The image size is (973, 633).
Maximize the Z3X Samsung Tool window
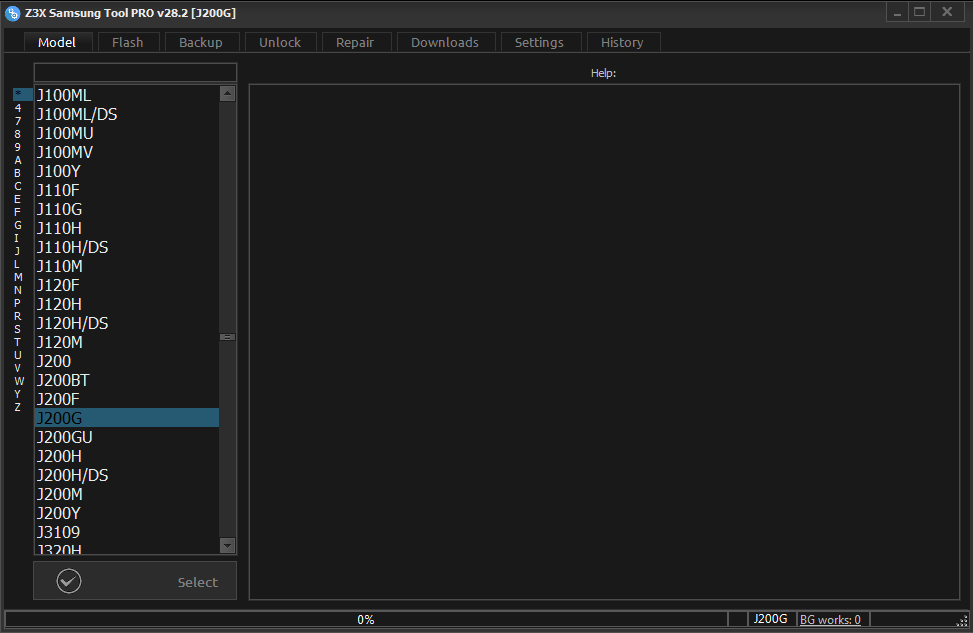[x=920, y=12]
